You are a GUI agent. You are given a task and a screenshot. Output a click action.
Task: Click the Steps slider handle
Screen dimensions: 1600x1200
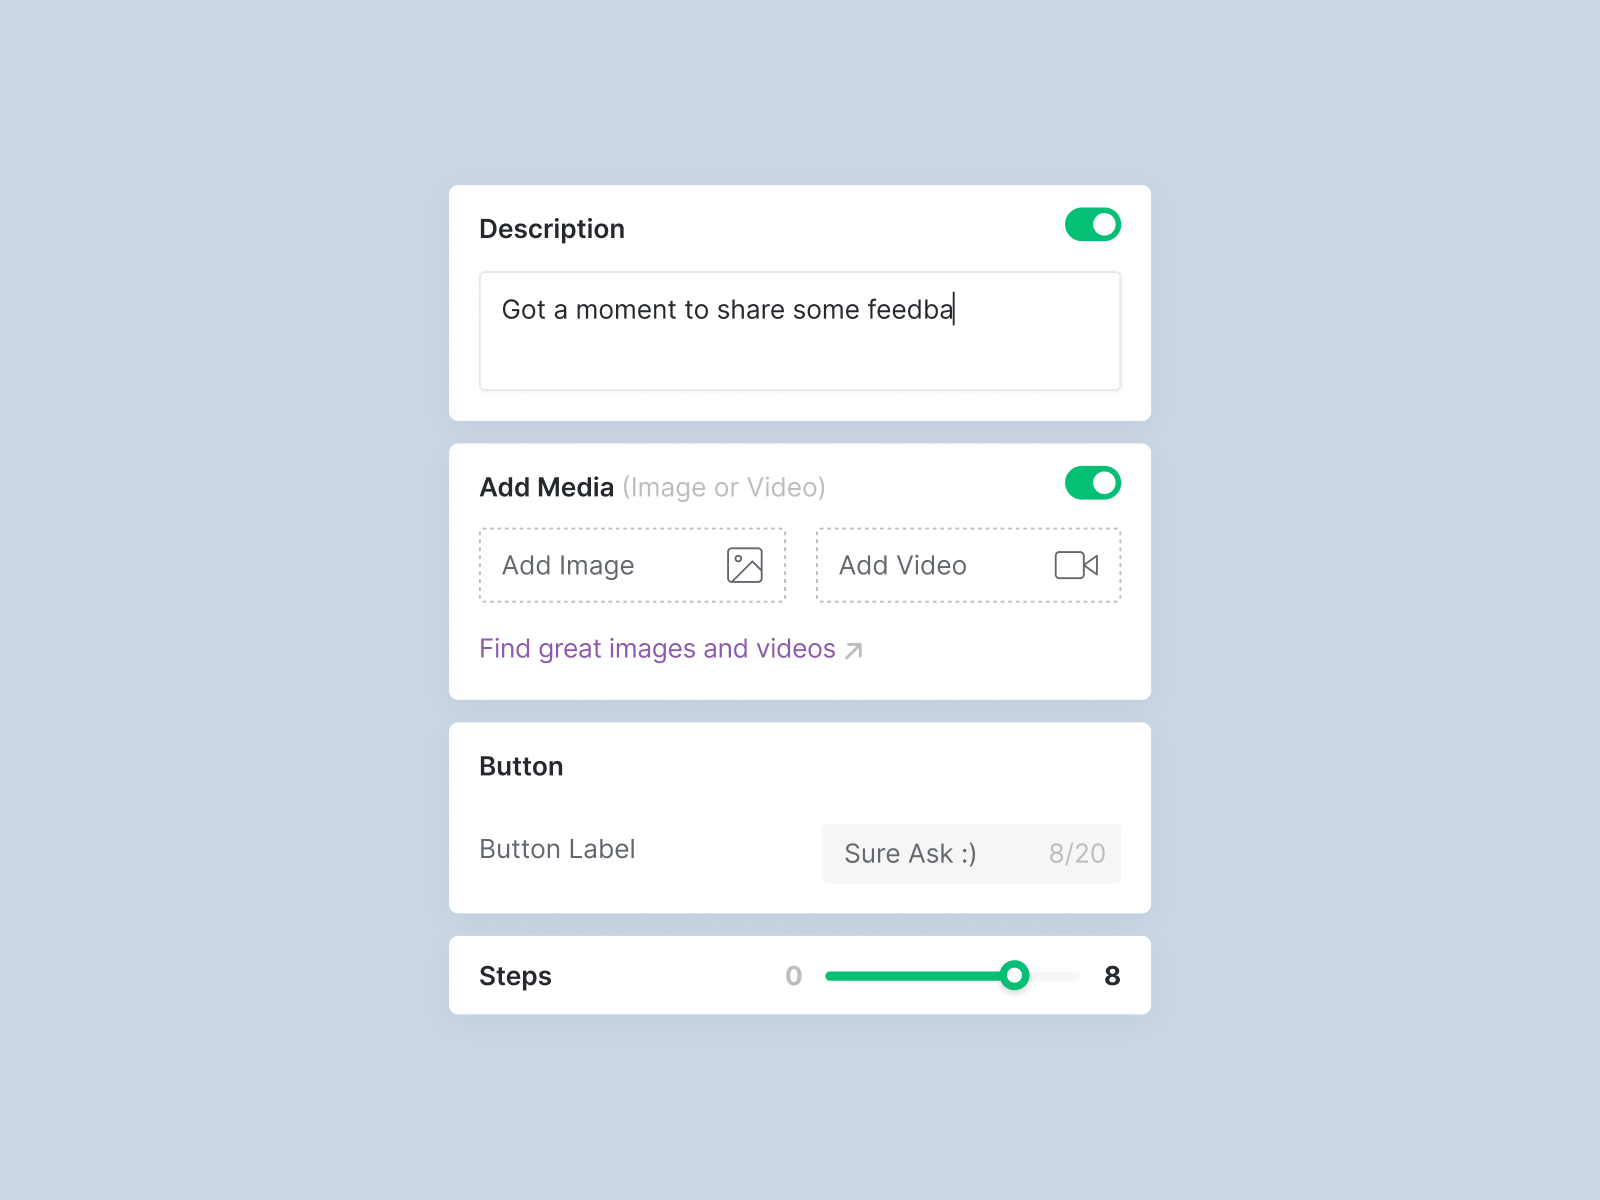[1014, 976]
